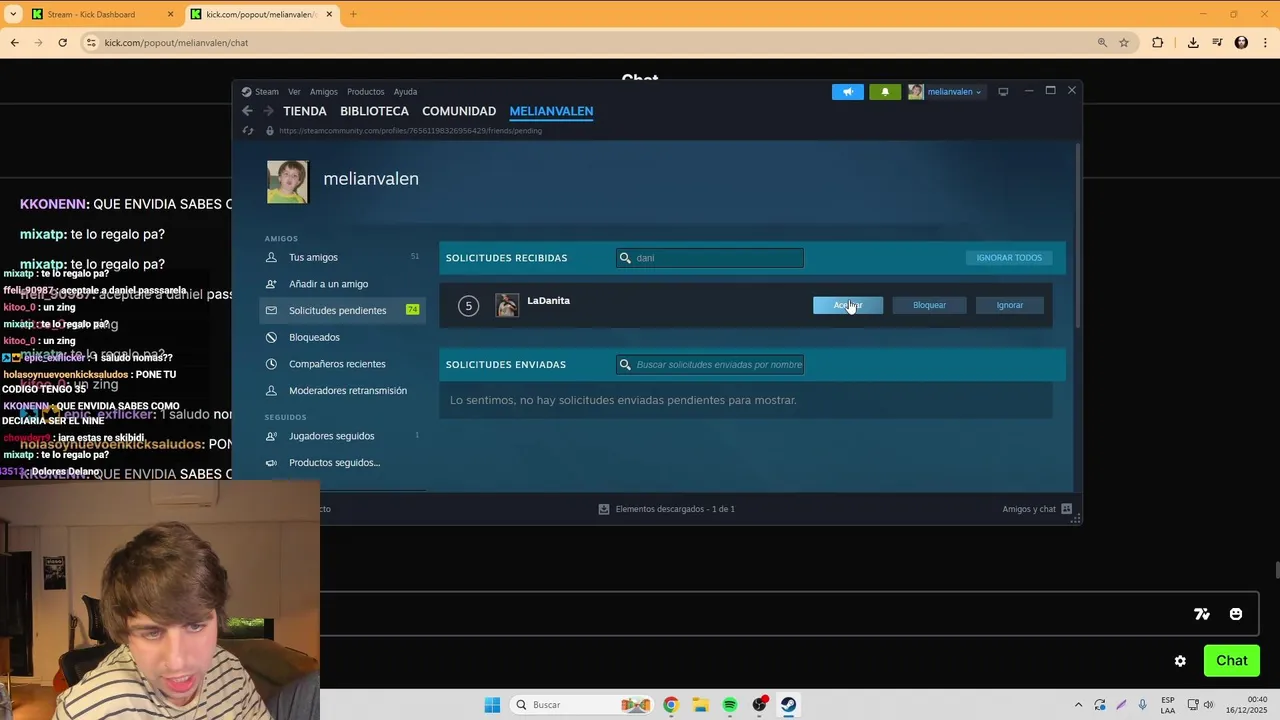Click Steam page vertical scrollbar
This screenshot has height=720, width=1280.
coord(1077,236)
